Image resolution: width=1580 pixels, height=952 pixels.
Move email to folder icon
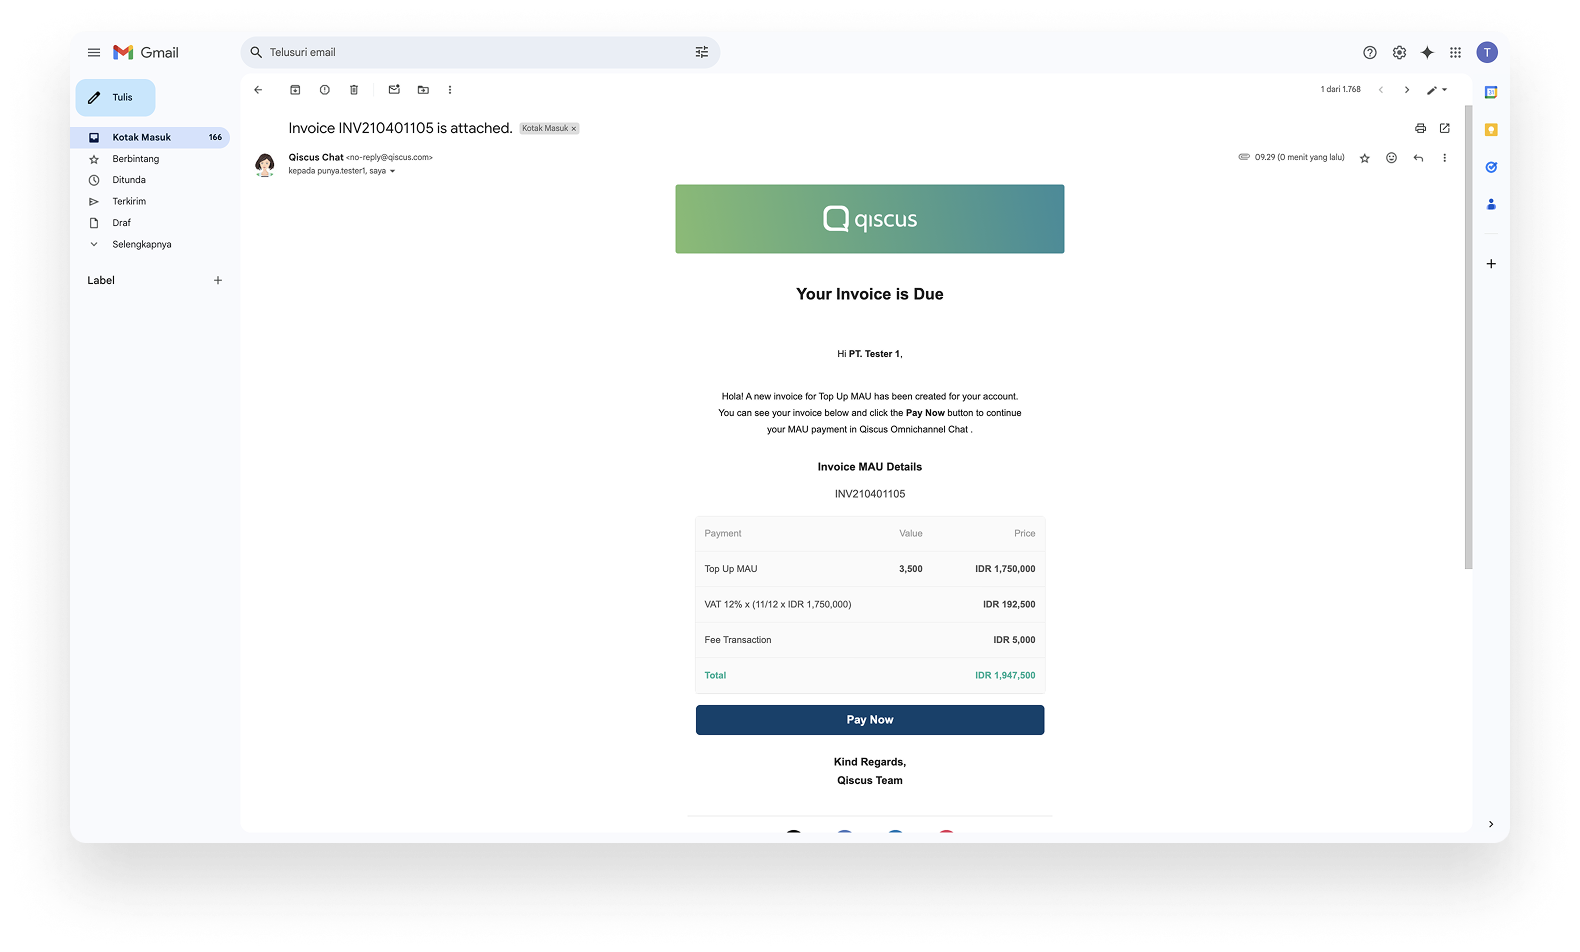coord(423,90)
